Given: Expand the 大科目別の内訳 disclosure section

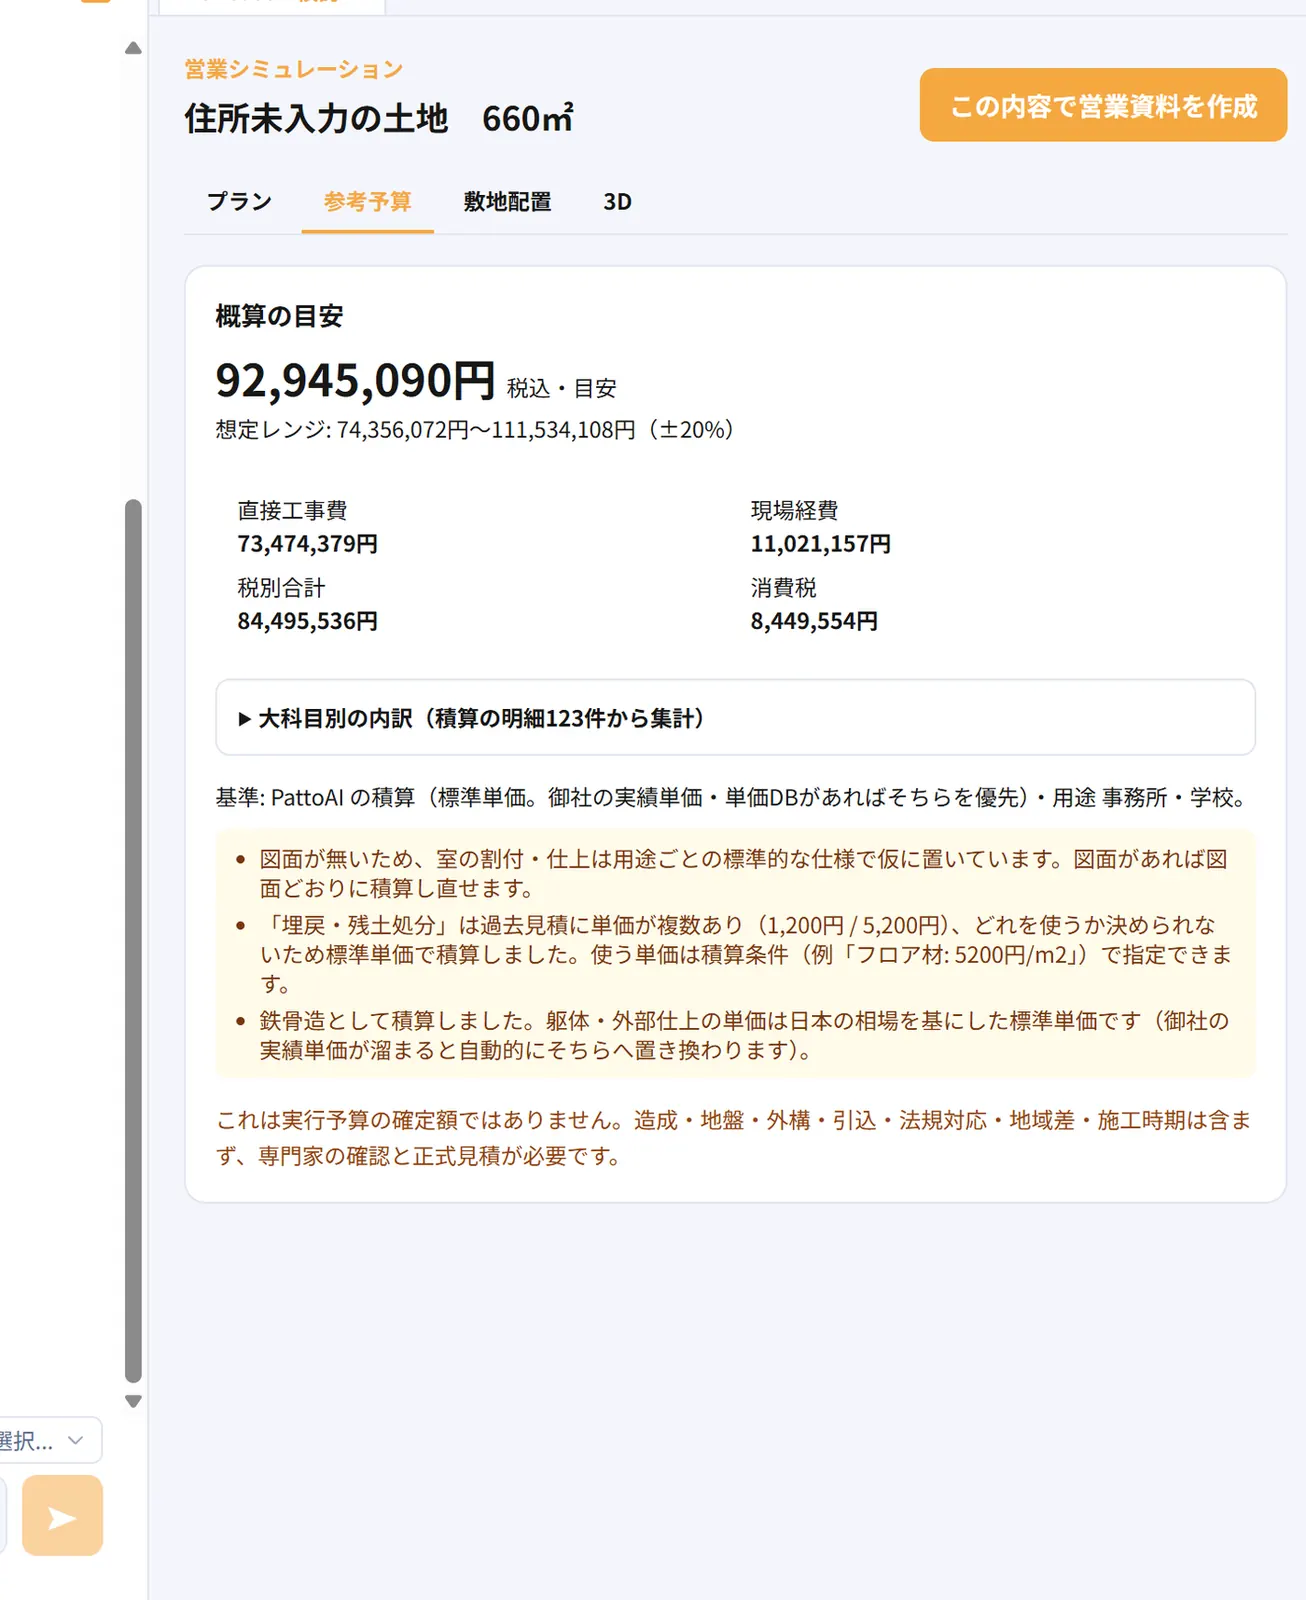Looking at the screenshot, I should click(735, 718).
